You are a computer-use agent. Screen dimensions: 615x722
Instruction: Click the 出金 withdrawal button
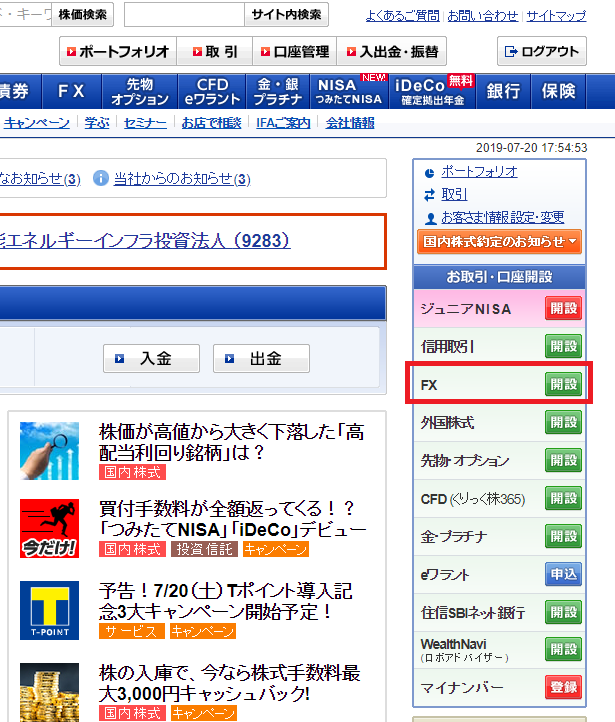(261, 358)
